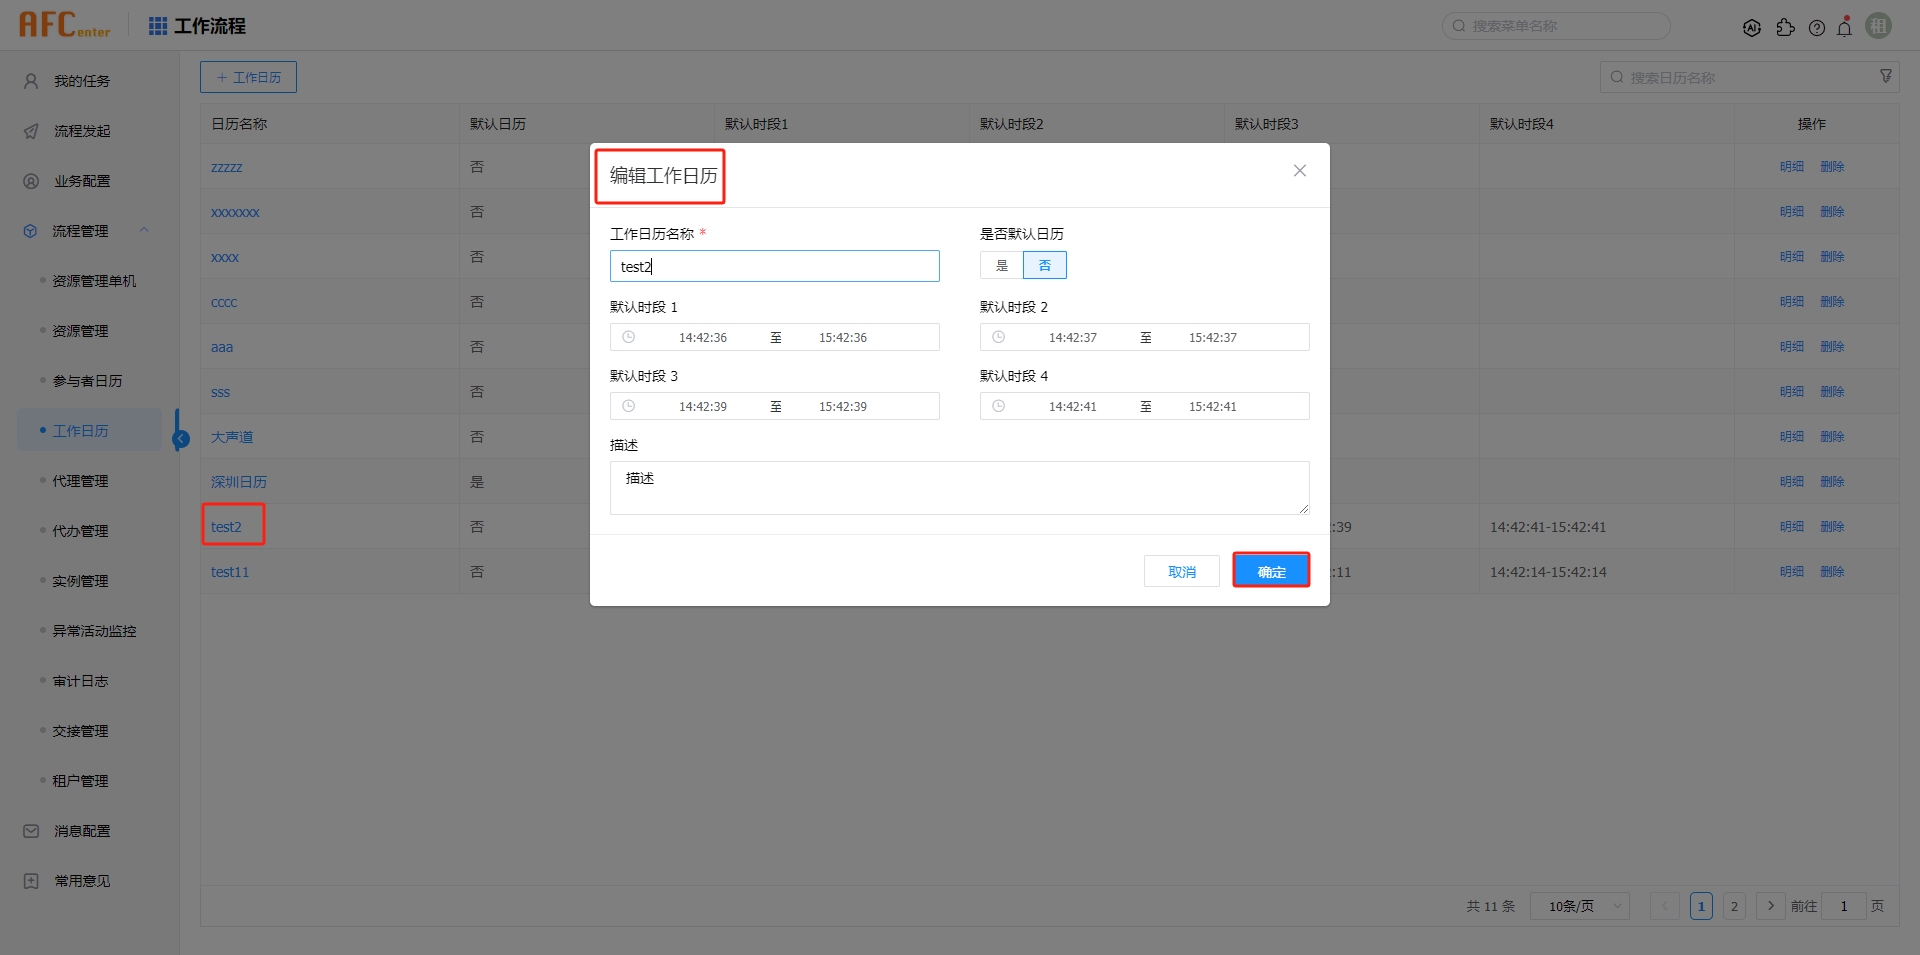Image resolution: width=1920 pixels, height=955 pixels.
Task: Open the app grid icon beside 工作流程
Action: (x=158, y=26)
